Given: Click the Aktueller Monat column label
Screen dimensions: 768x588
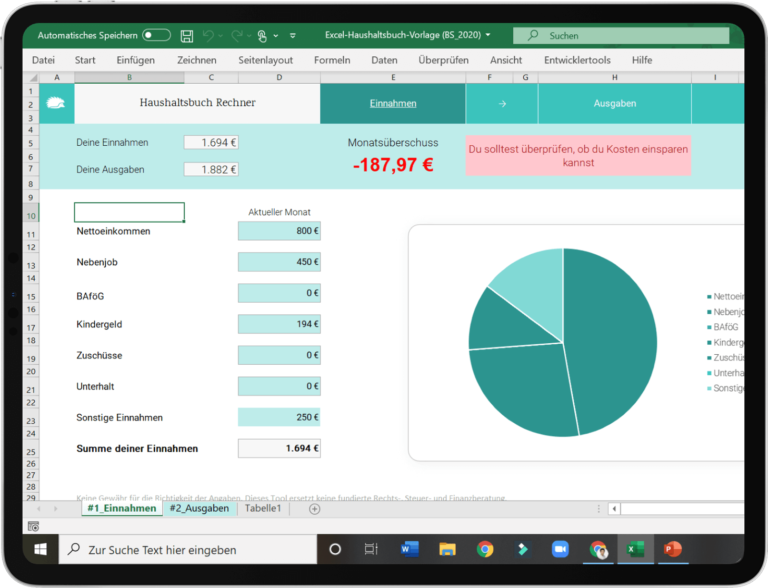Looking at the screenshot, I should pyautogui.click(x=279, y=212).
